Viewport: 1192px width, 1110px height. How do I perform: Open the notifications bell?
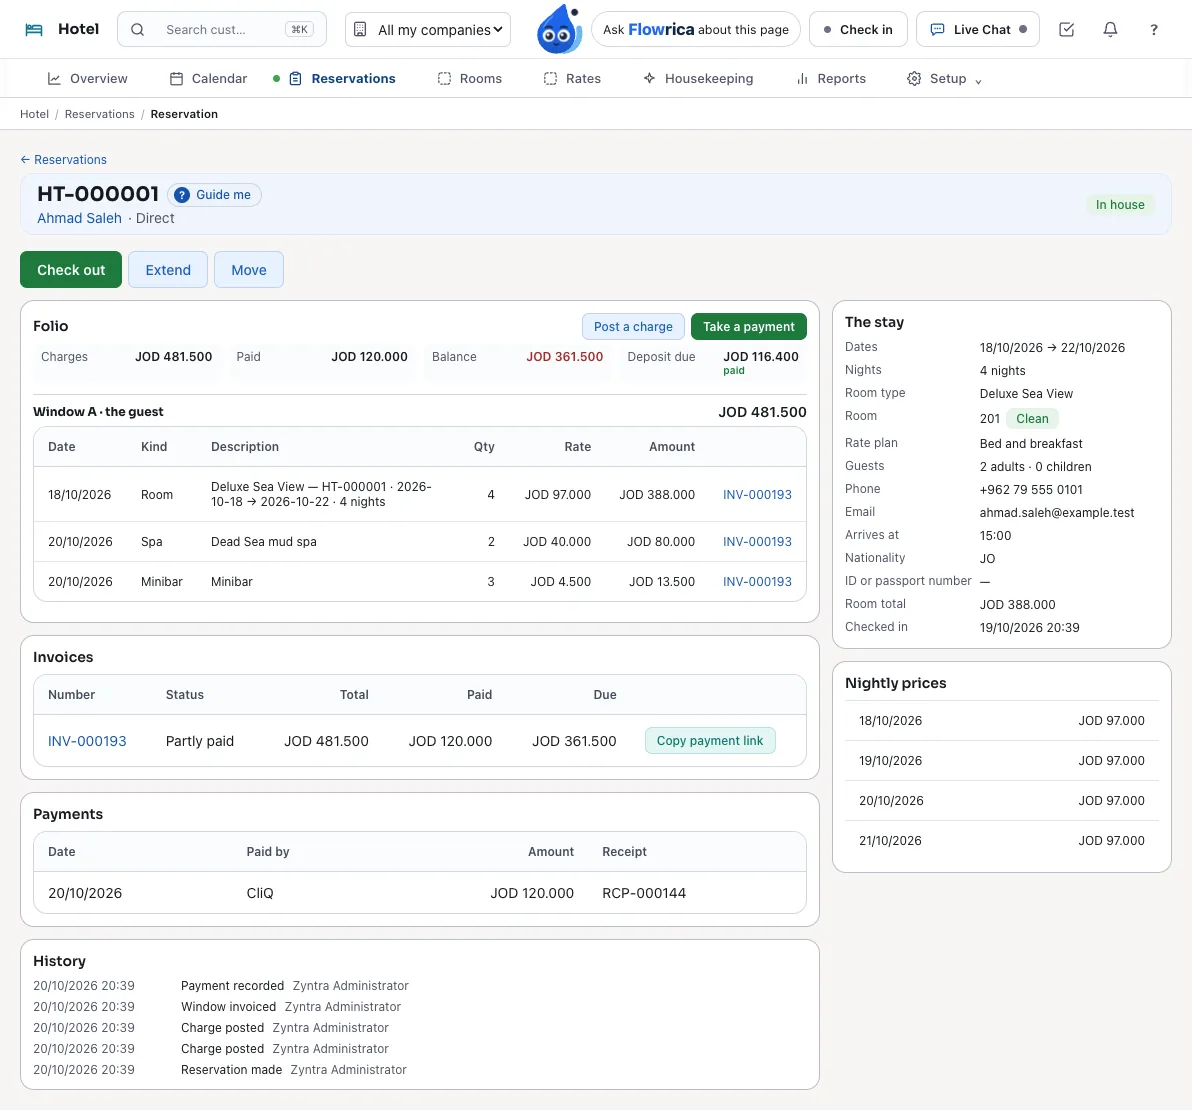1111,30
